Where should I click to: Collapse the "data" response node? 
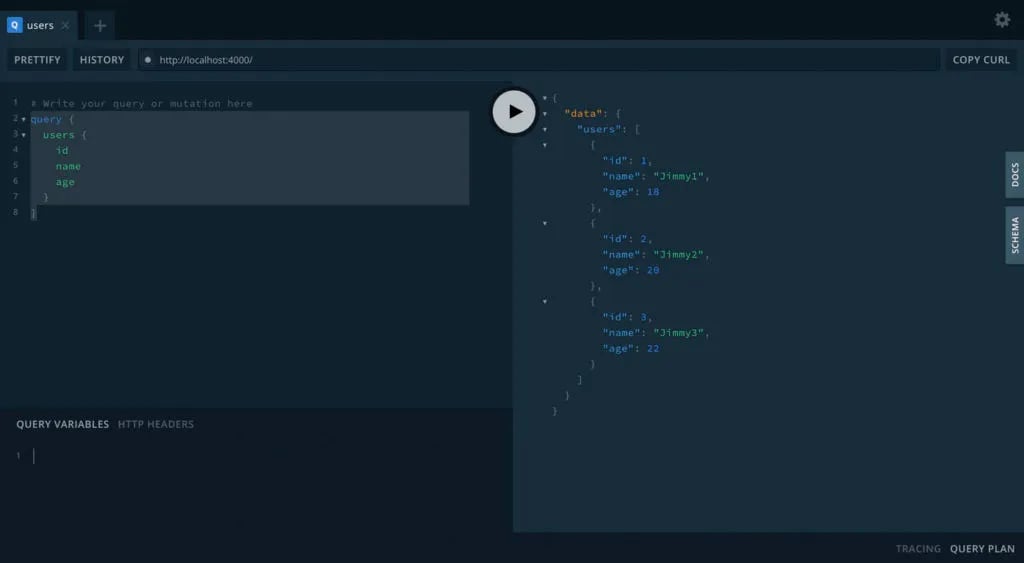[545, 114]
